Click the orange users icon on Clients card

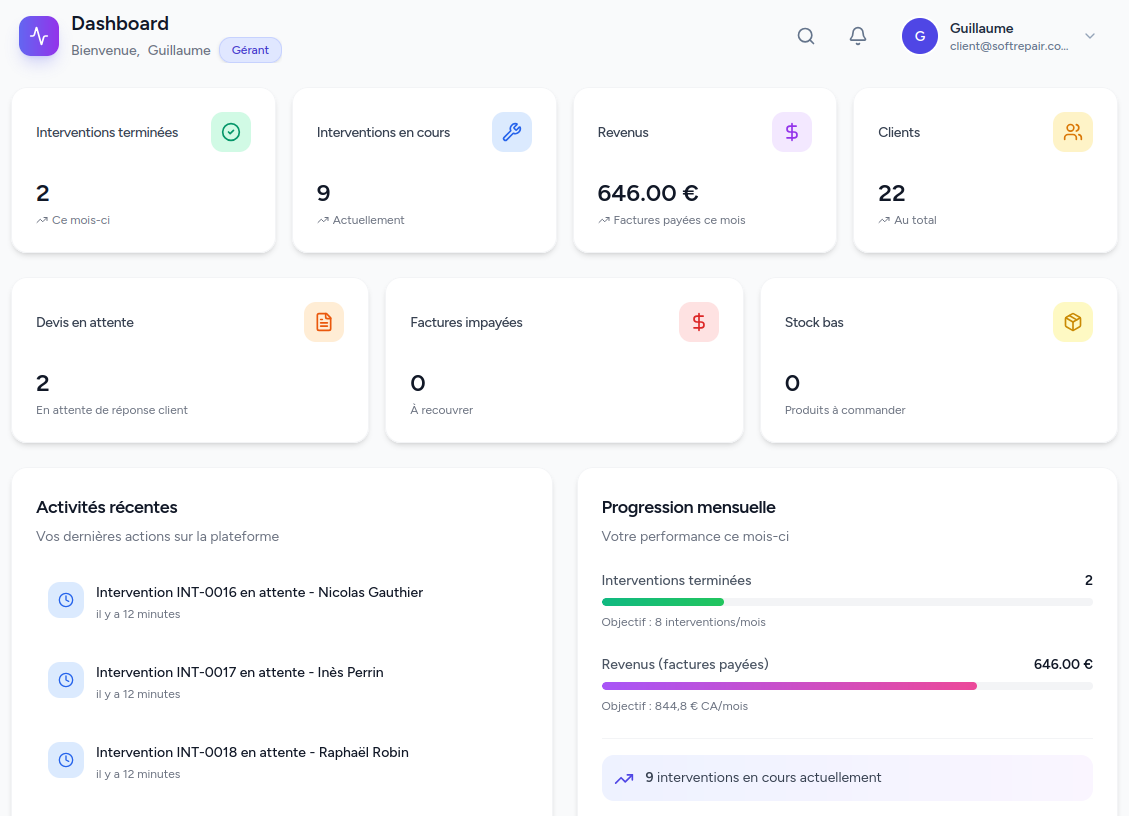(1073, 132)
